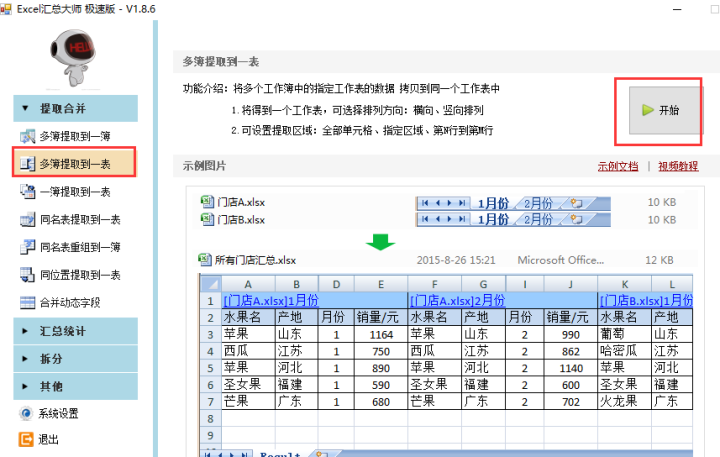
Task: Click the 提取合并 section header
Action: pyautogui.click(x=75, y=108)
